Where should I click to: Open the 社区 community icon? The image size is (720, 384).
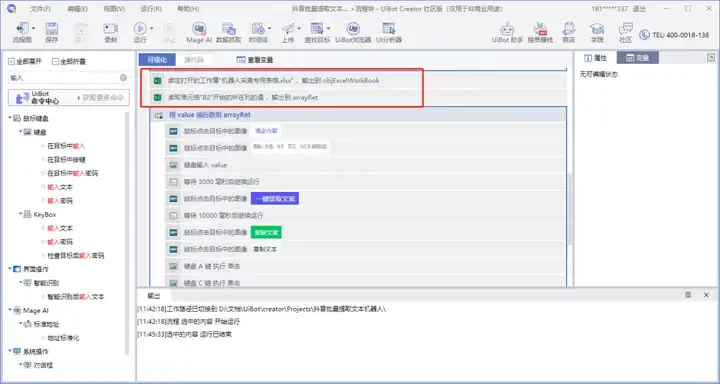pos(625,29)
